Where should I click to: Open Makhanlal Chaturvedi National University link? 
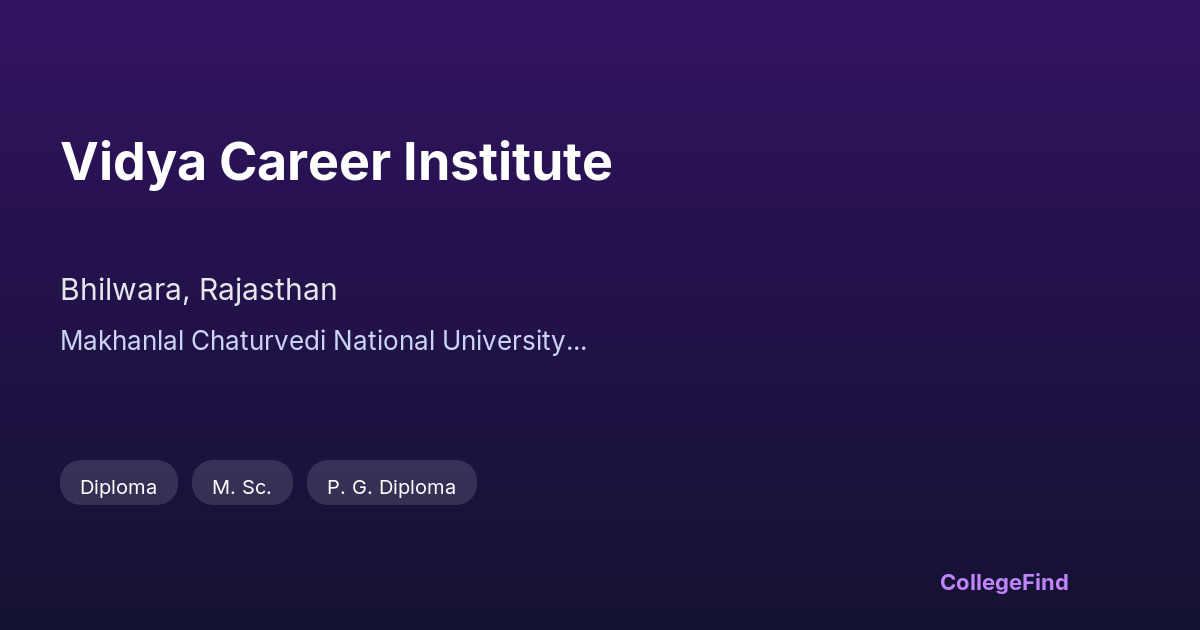pyautogui.click(x=322, y=341)
